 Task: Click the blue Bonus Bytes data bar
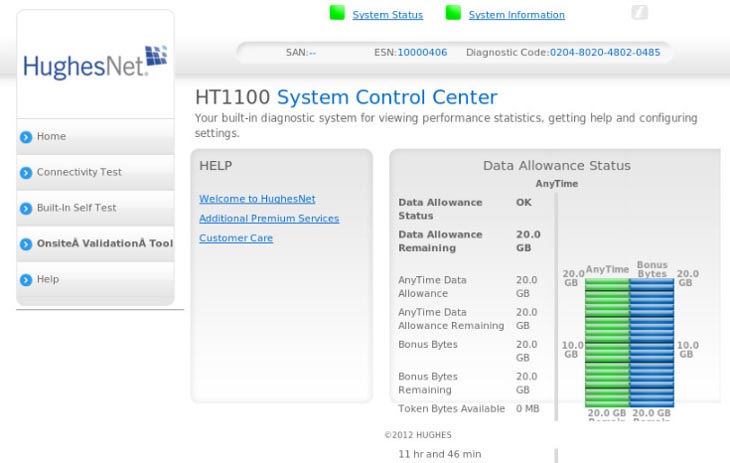[x=652, y=342]
